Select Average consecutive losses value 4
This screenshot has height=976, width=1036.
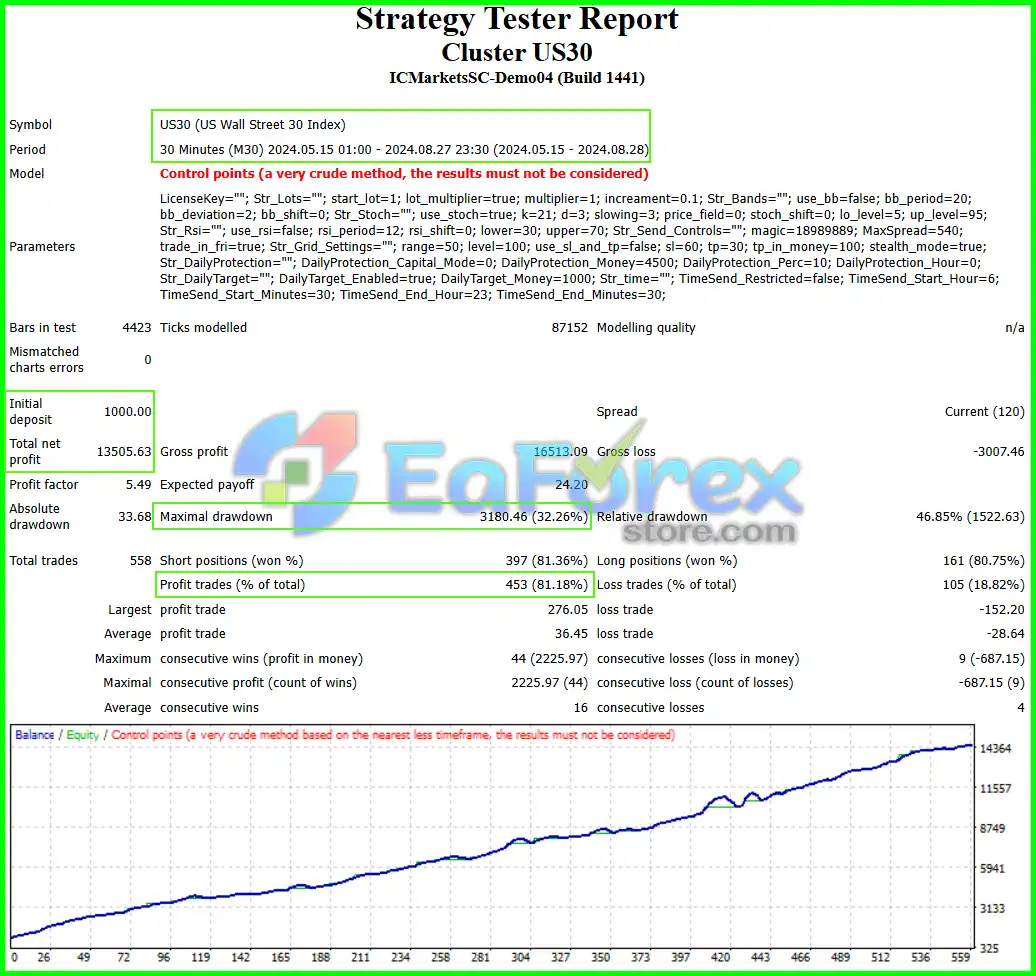(1021, 707)
